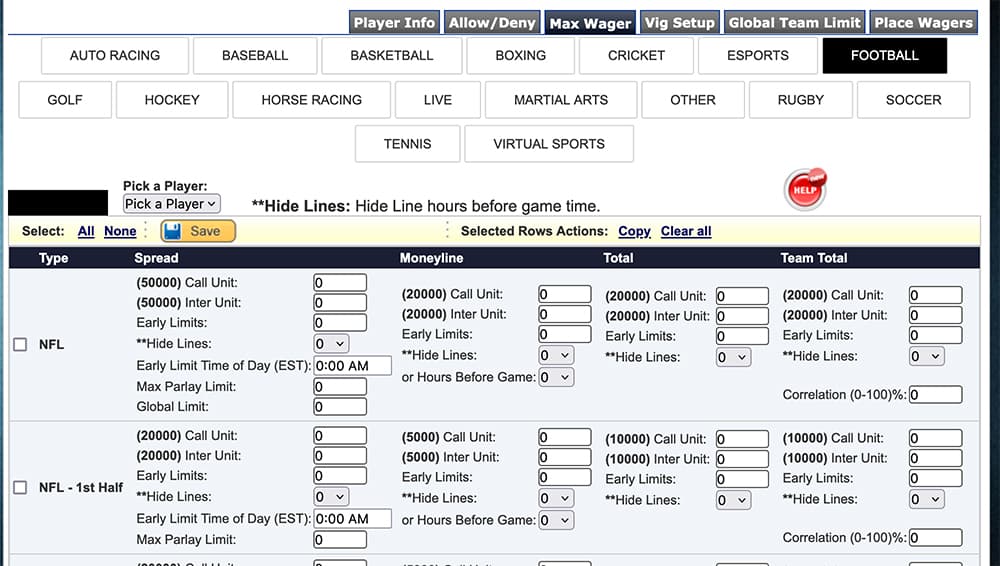Focus NFL Correlation (0-100)% field

point(936,394)
